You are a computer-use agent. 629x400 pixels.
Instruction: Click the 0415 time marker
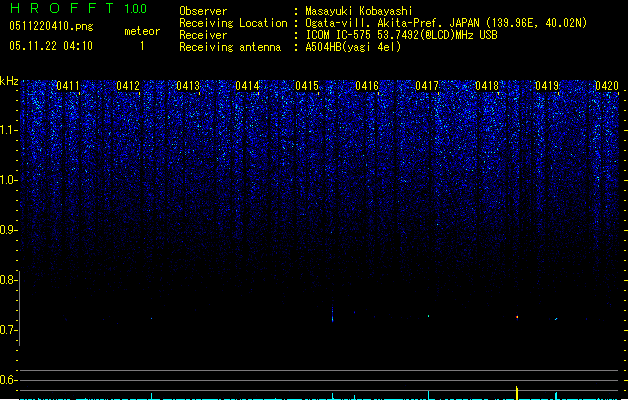click(307, 86)
